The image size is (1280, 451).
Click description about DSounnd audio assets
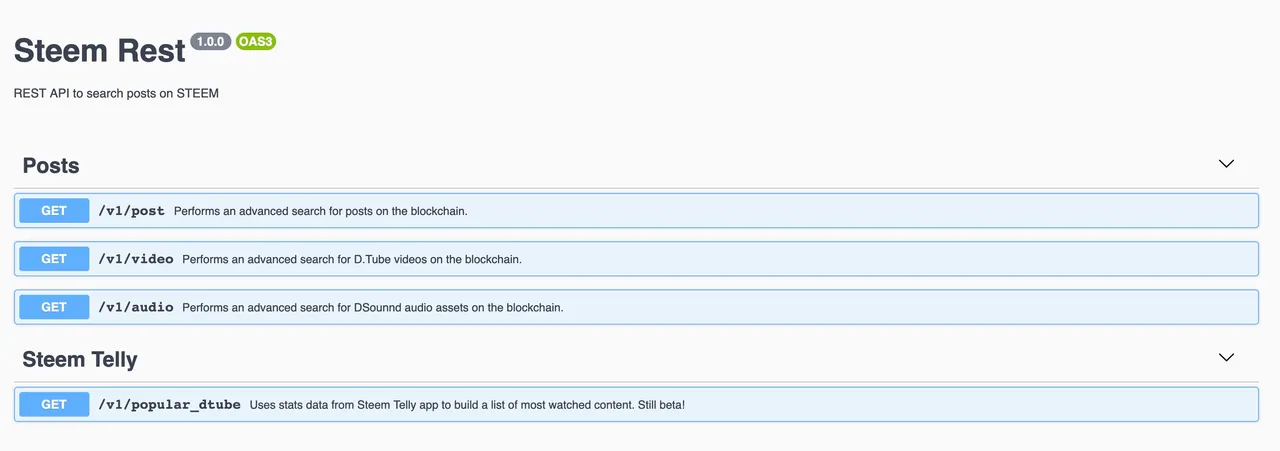(x=373, y=307)
